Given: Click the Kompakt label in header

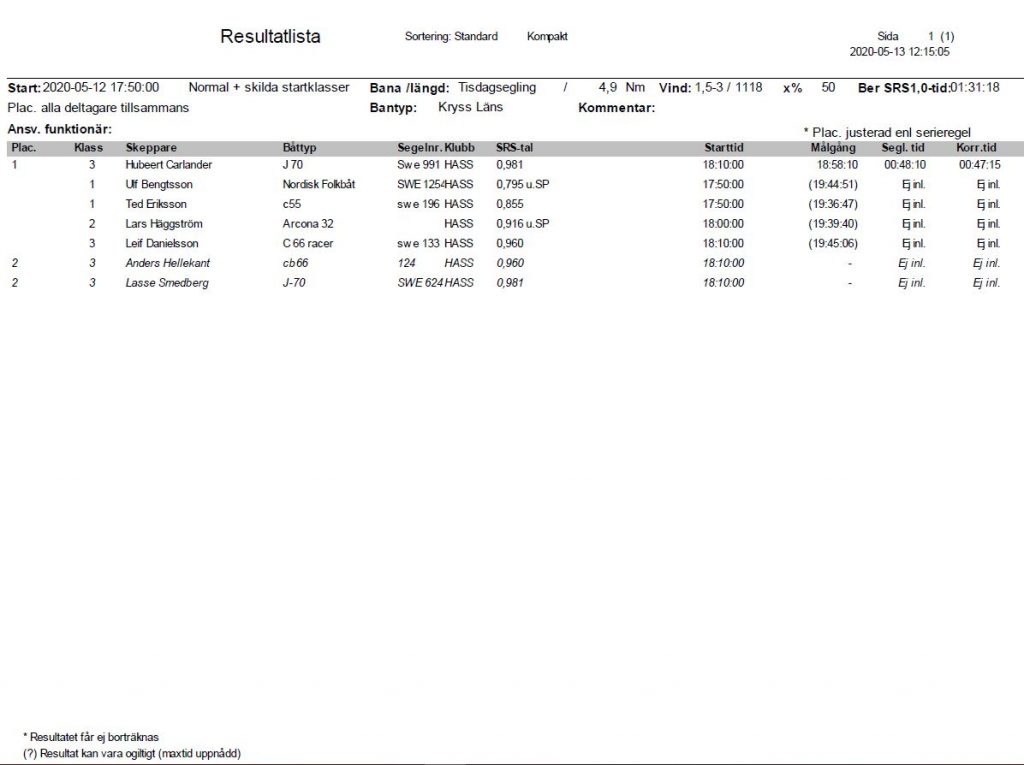Looking at the screenshot, I should (547, 37).
